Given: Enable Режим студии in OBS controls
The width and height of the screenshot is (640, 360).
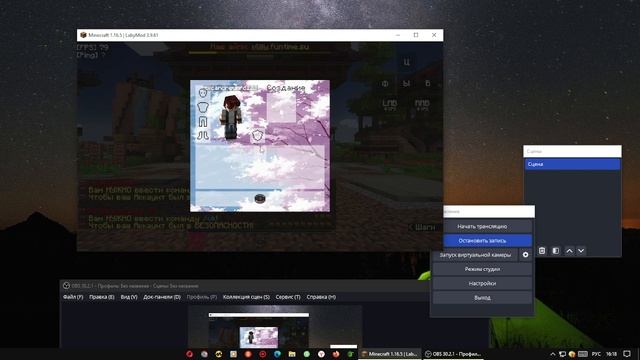Looking at the screenshot, I should coord(482,269).
